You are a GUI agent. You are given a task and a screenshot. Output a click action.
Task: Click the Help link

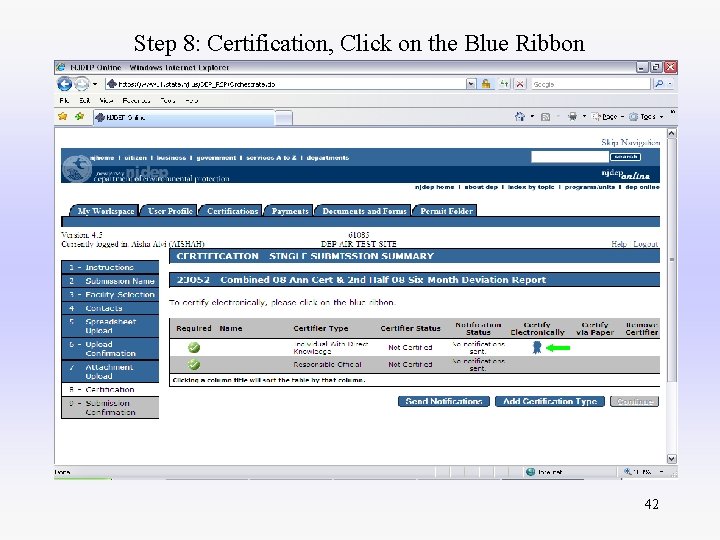(x=619, y=244)
